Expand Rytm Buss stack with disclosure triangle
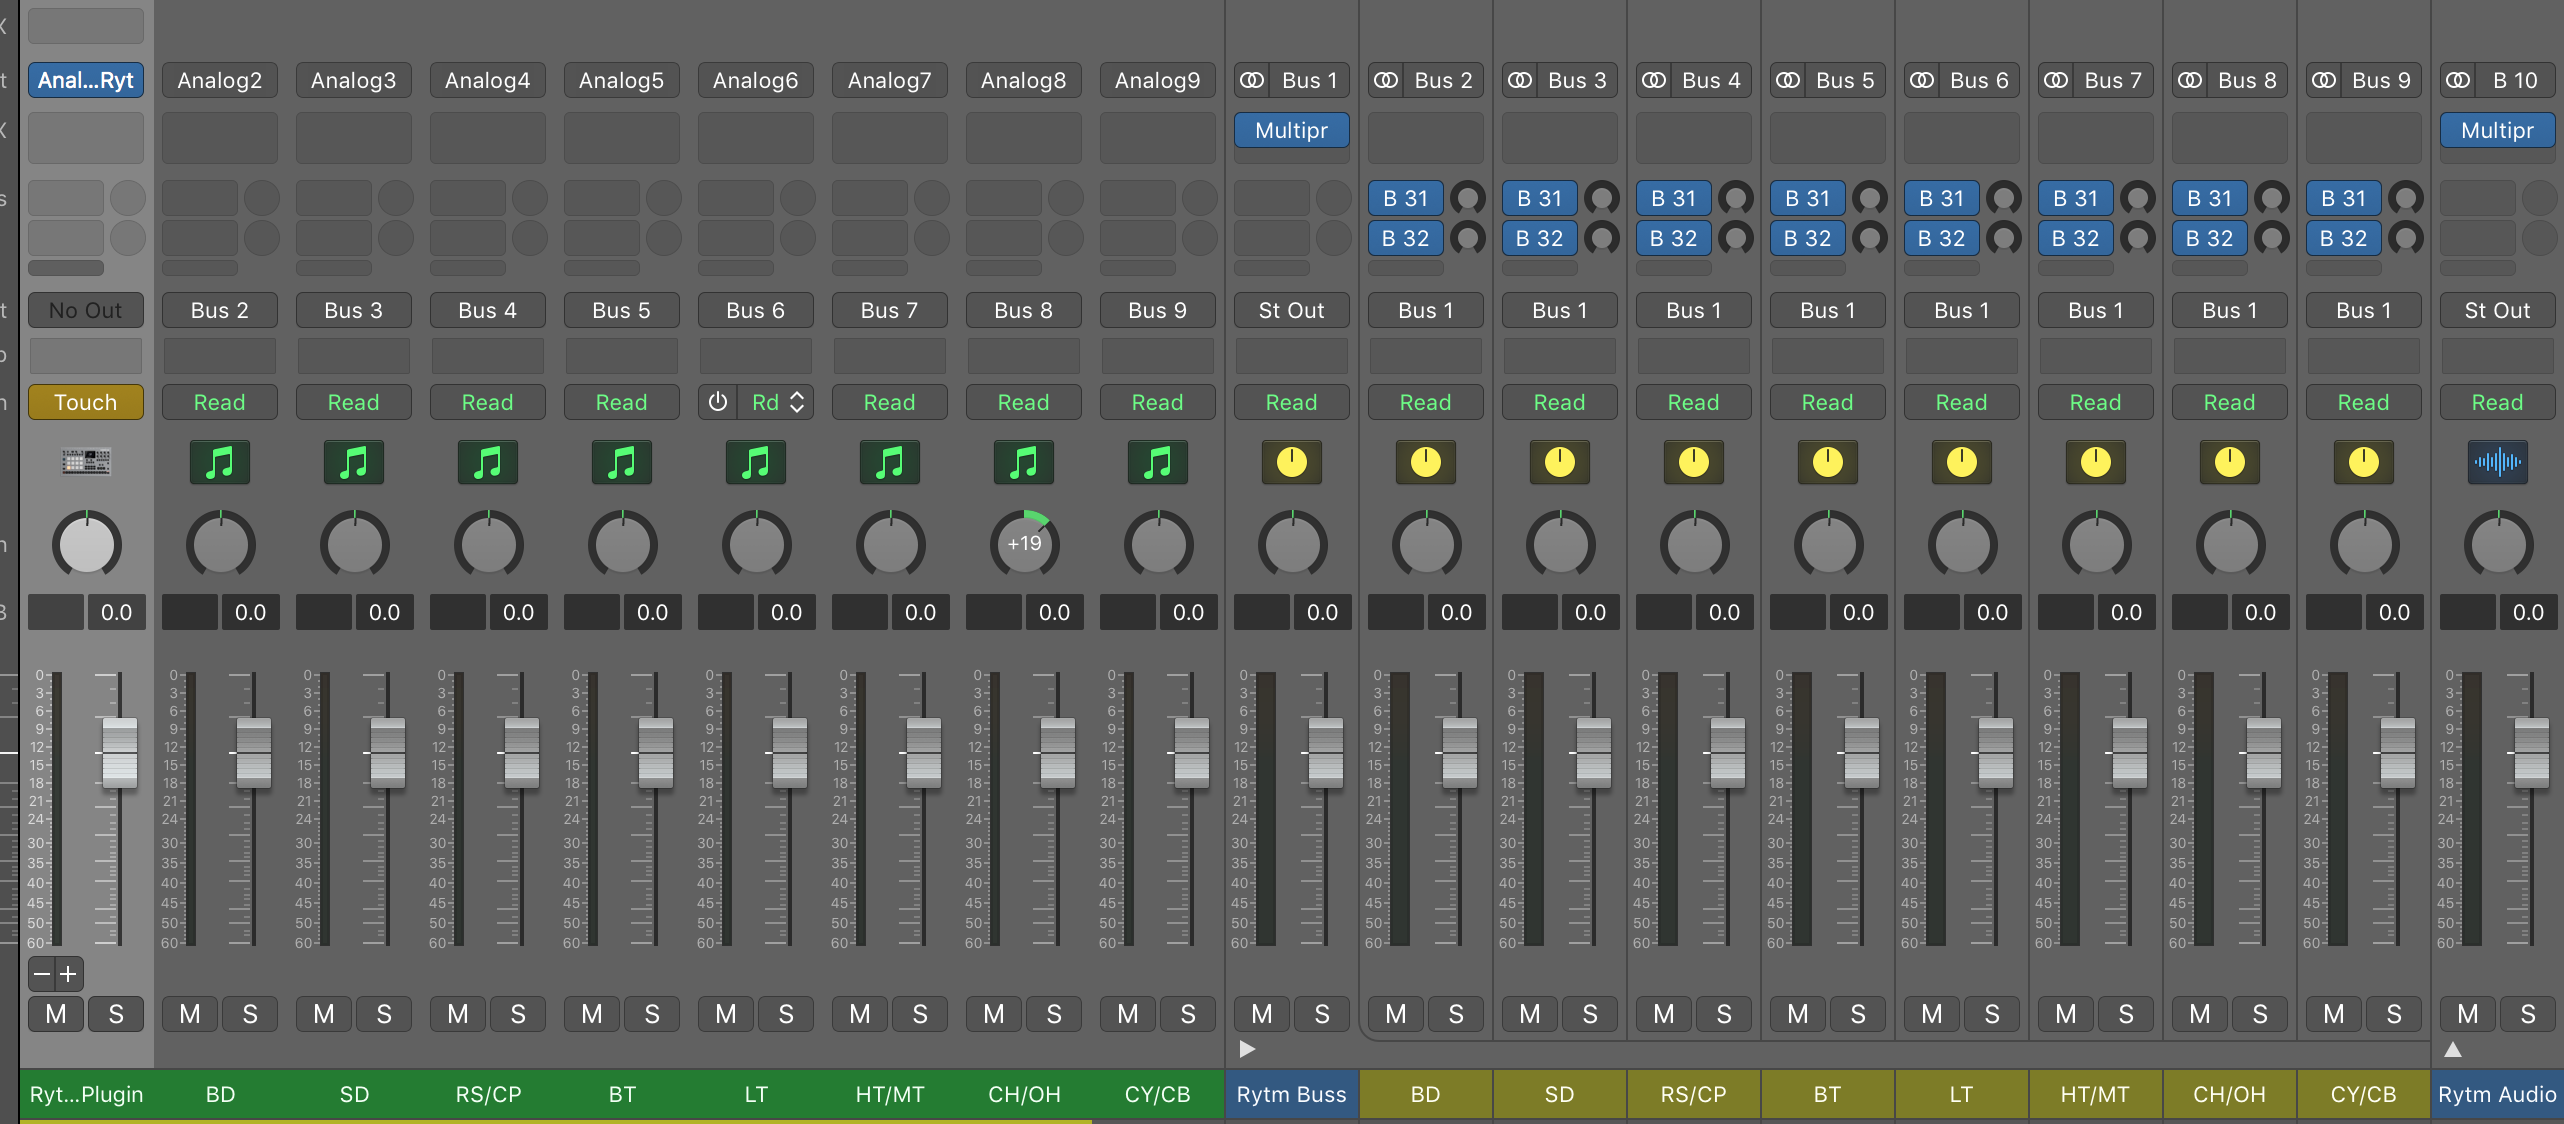 coord(1246,1049)
